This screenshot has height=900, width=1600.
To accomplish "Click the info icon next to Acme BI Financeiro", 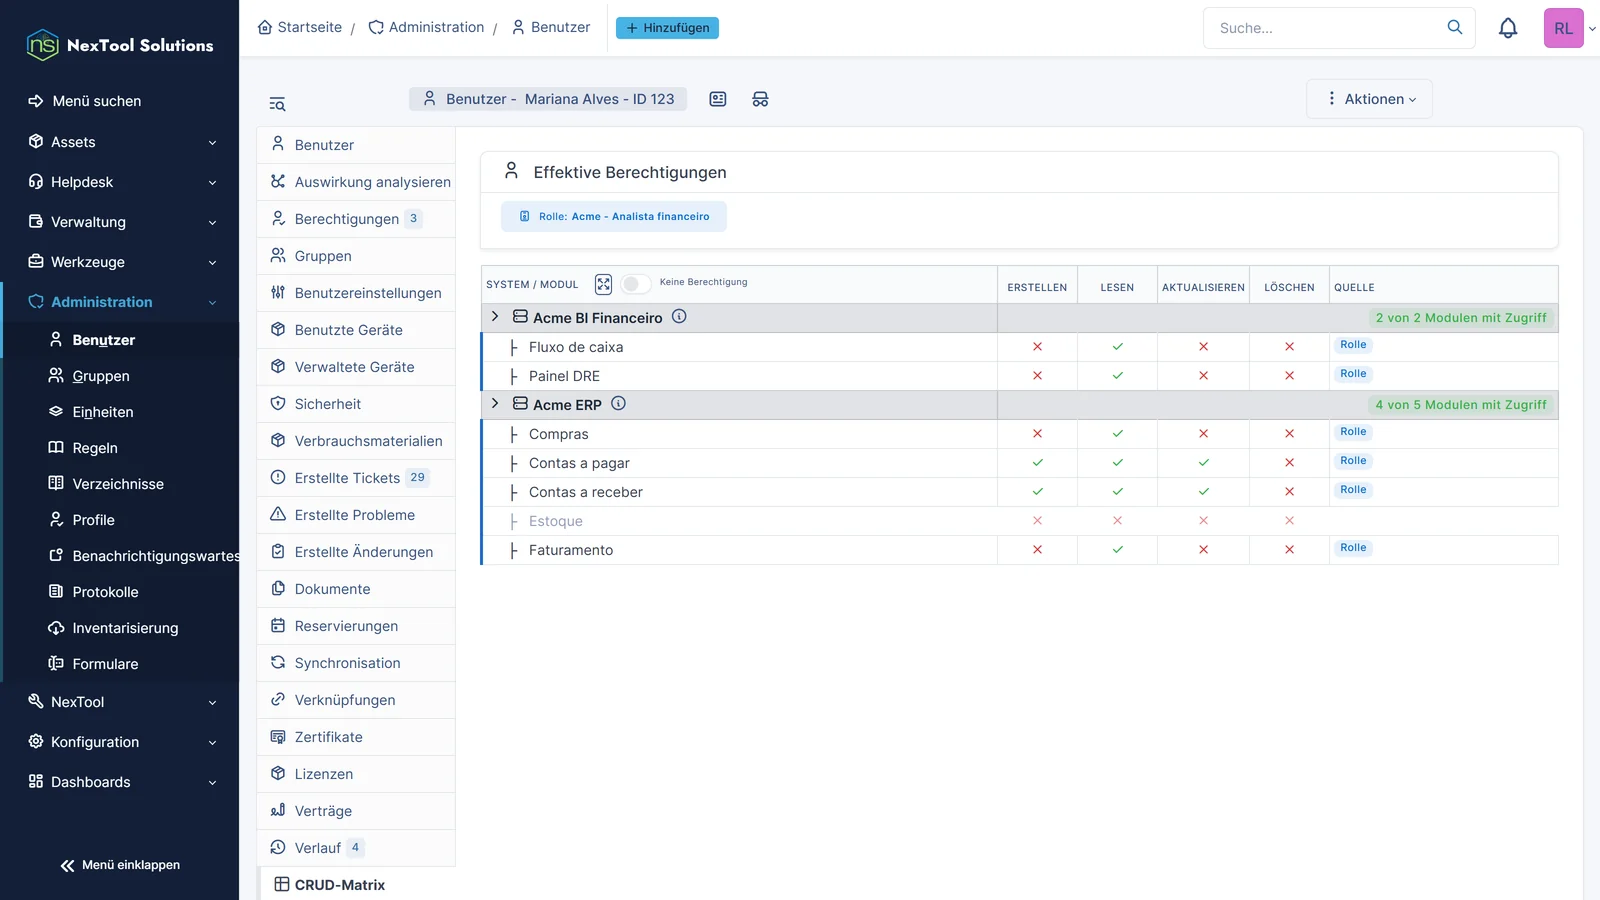I will pos(679,317).
